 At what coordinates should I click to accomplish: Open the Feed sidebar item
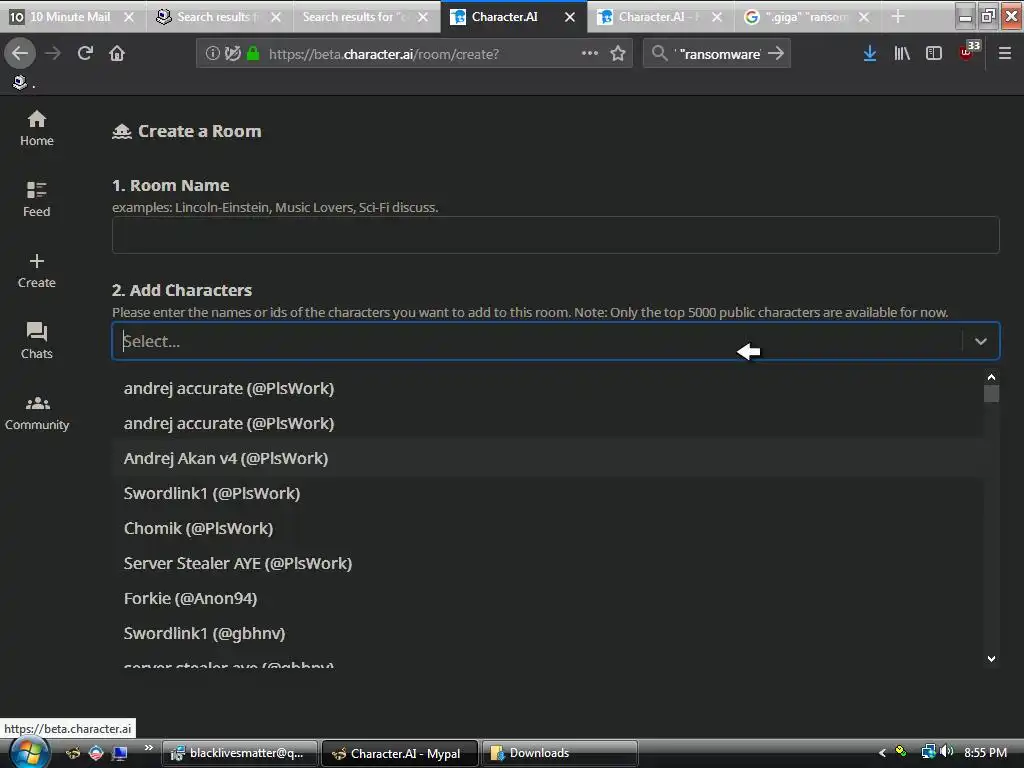coord(37,199)
